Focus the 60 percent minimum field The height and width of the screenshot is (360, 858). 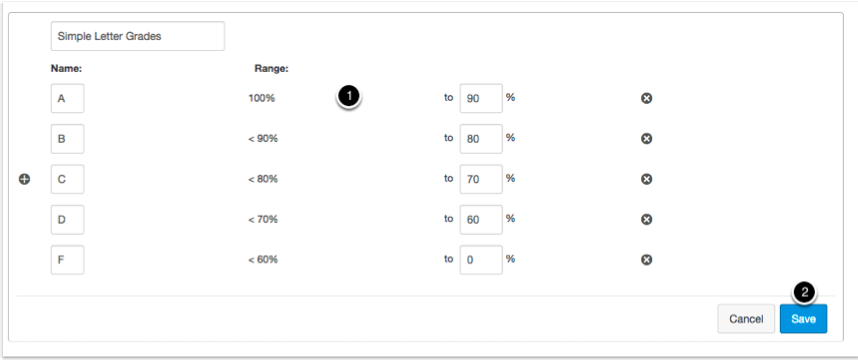(x=481, y=219)
